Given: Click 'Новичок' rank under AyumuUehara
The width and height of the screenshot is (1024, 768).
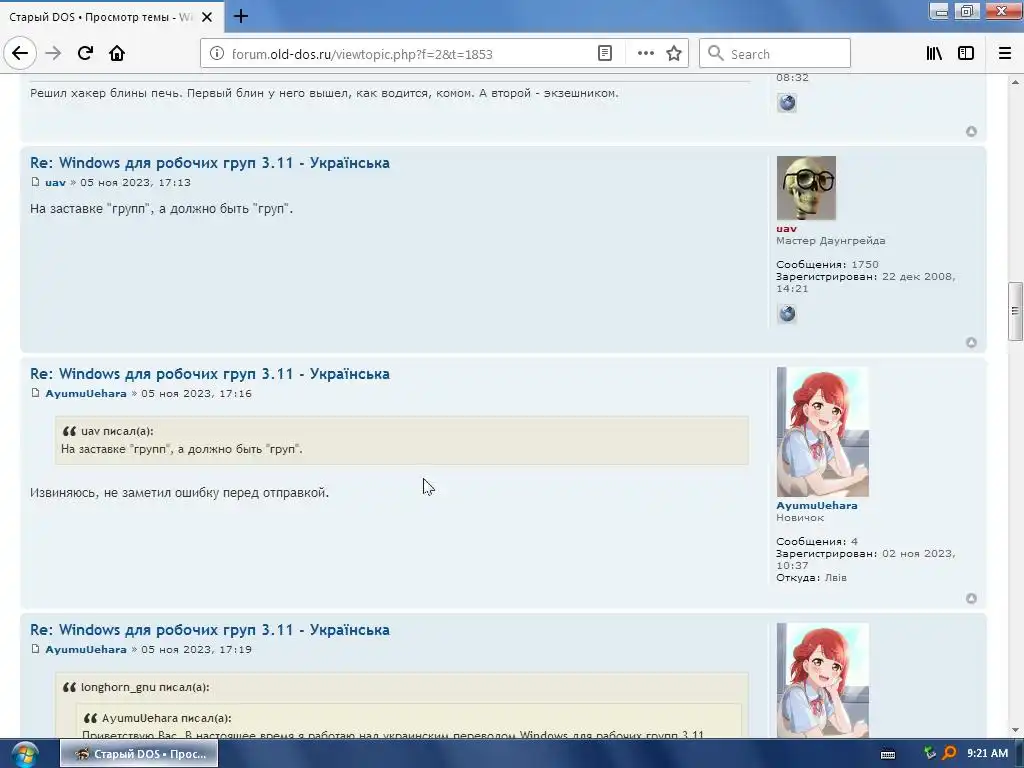Looking at the screenshot, I should 800,517.
